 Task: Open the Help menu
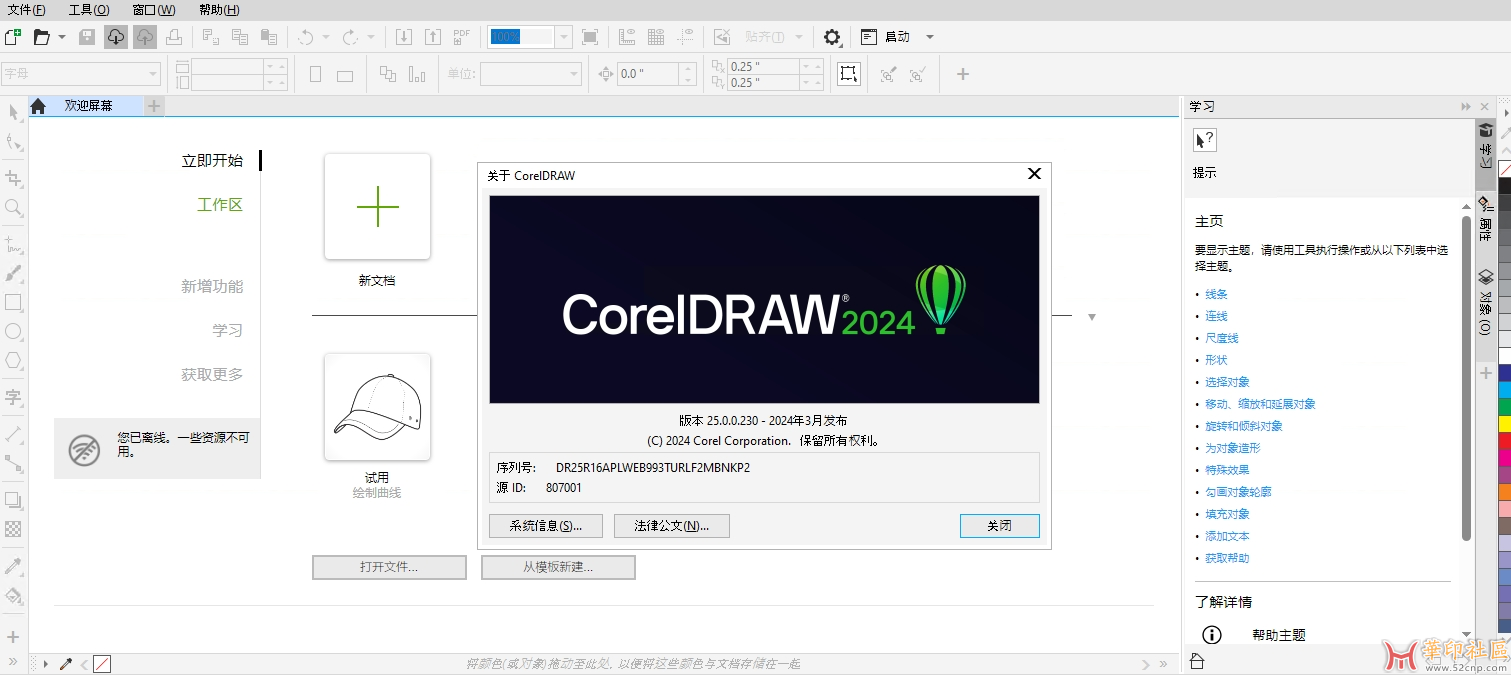(x=219, y=10)
